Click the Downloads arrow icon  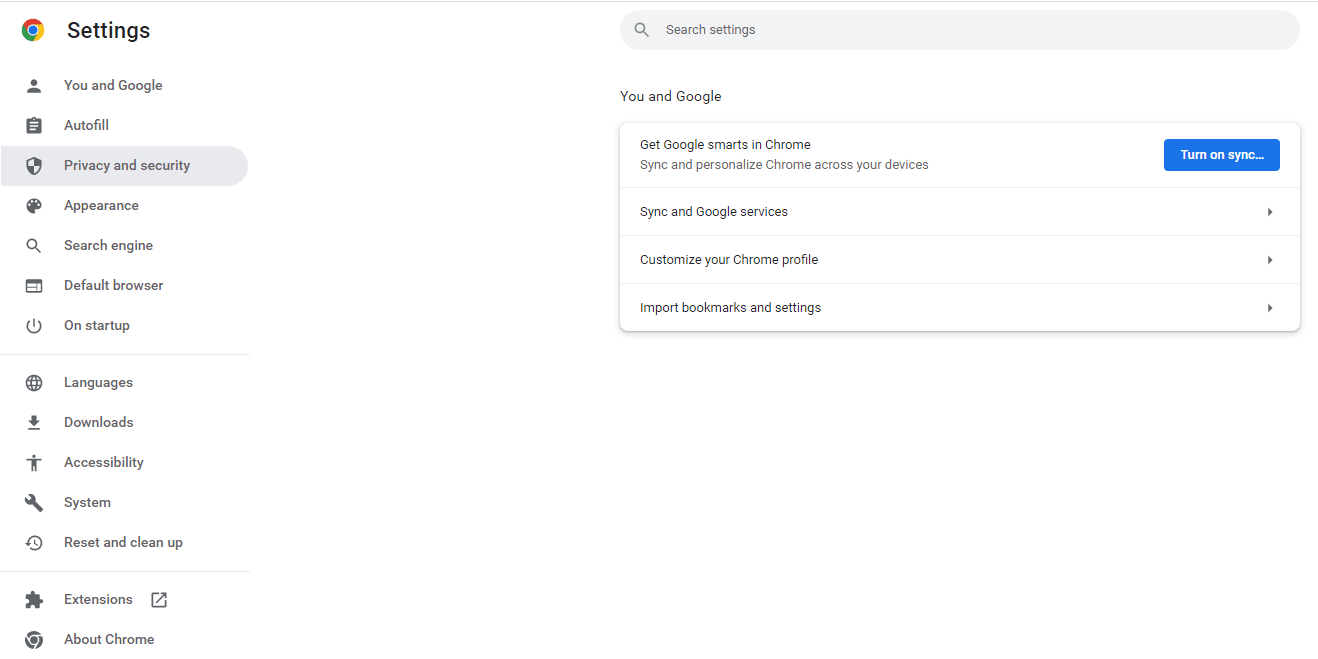click(x=34, y=422)
